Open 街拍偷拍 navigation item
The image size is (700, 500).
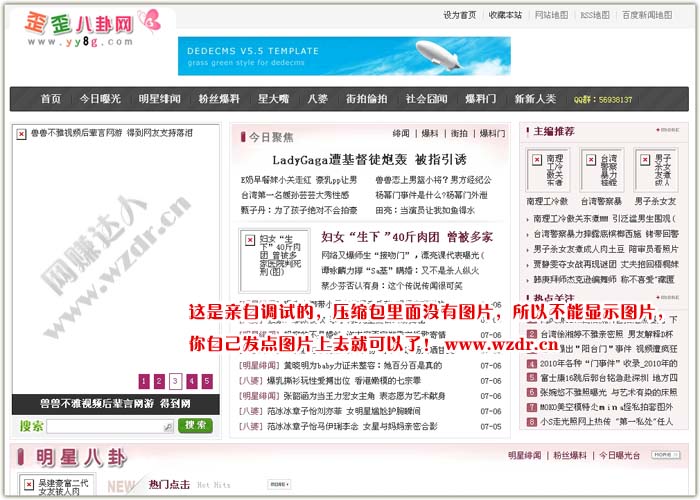click(367, 99)
